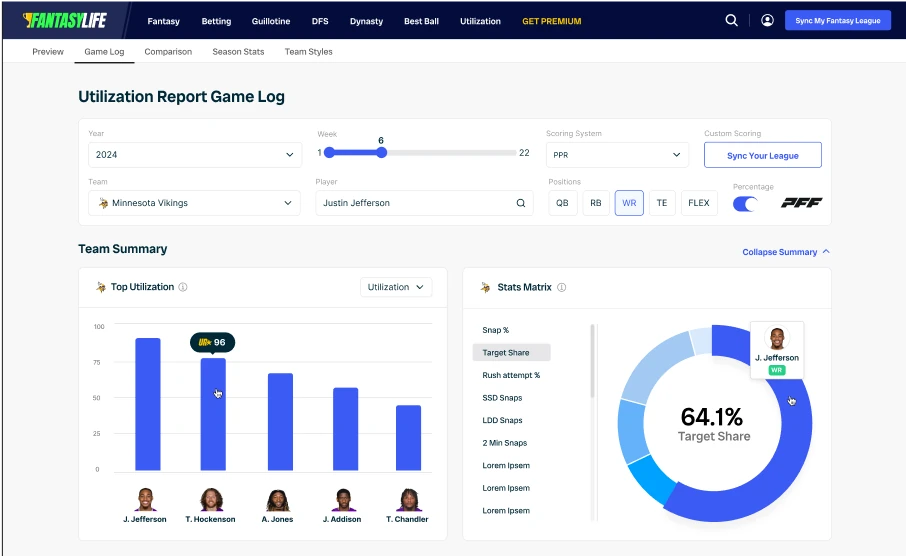This screenshot has height=556, width=906.
Task: Click the info icon beside Top Utilization
Action: (183, 287)
